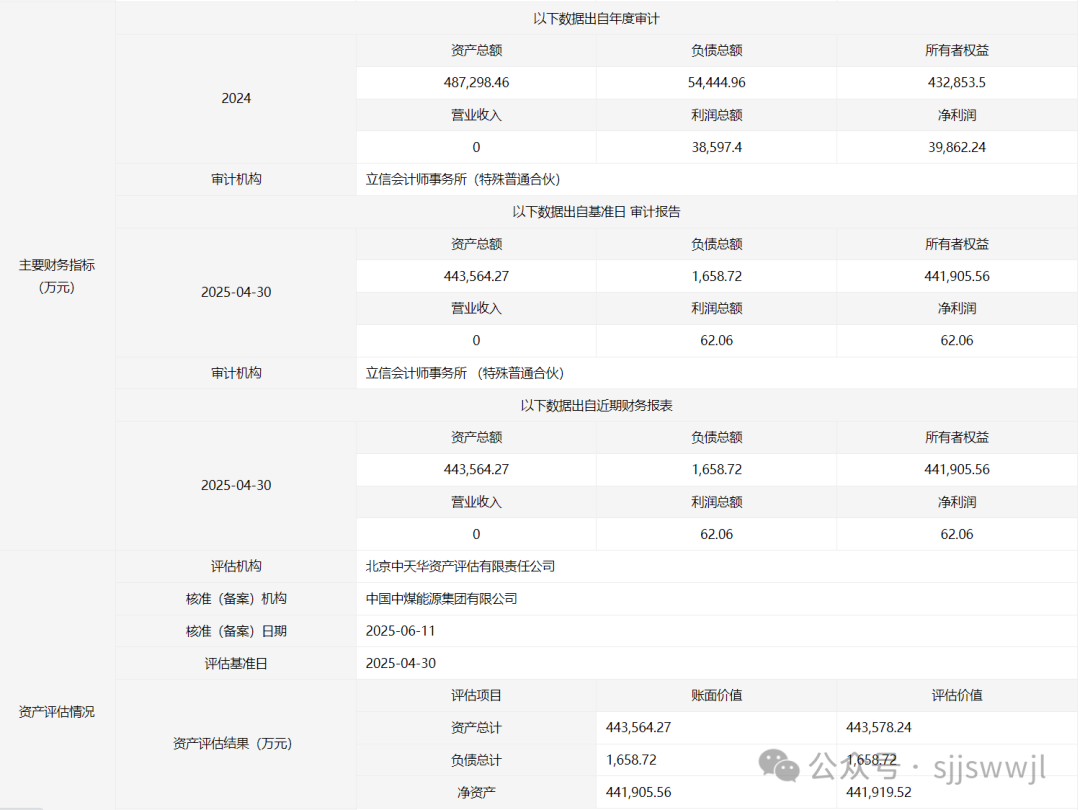
Task: Click the owner's equity value '432,853.5'
Action: click(957, 83)
